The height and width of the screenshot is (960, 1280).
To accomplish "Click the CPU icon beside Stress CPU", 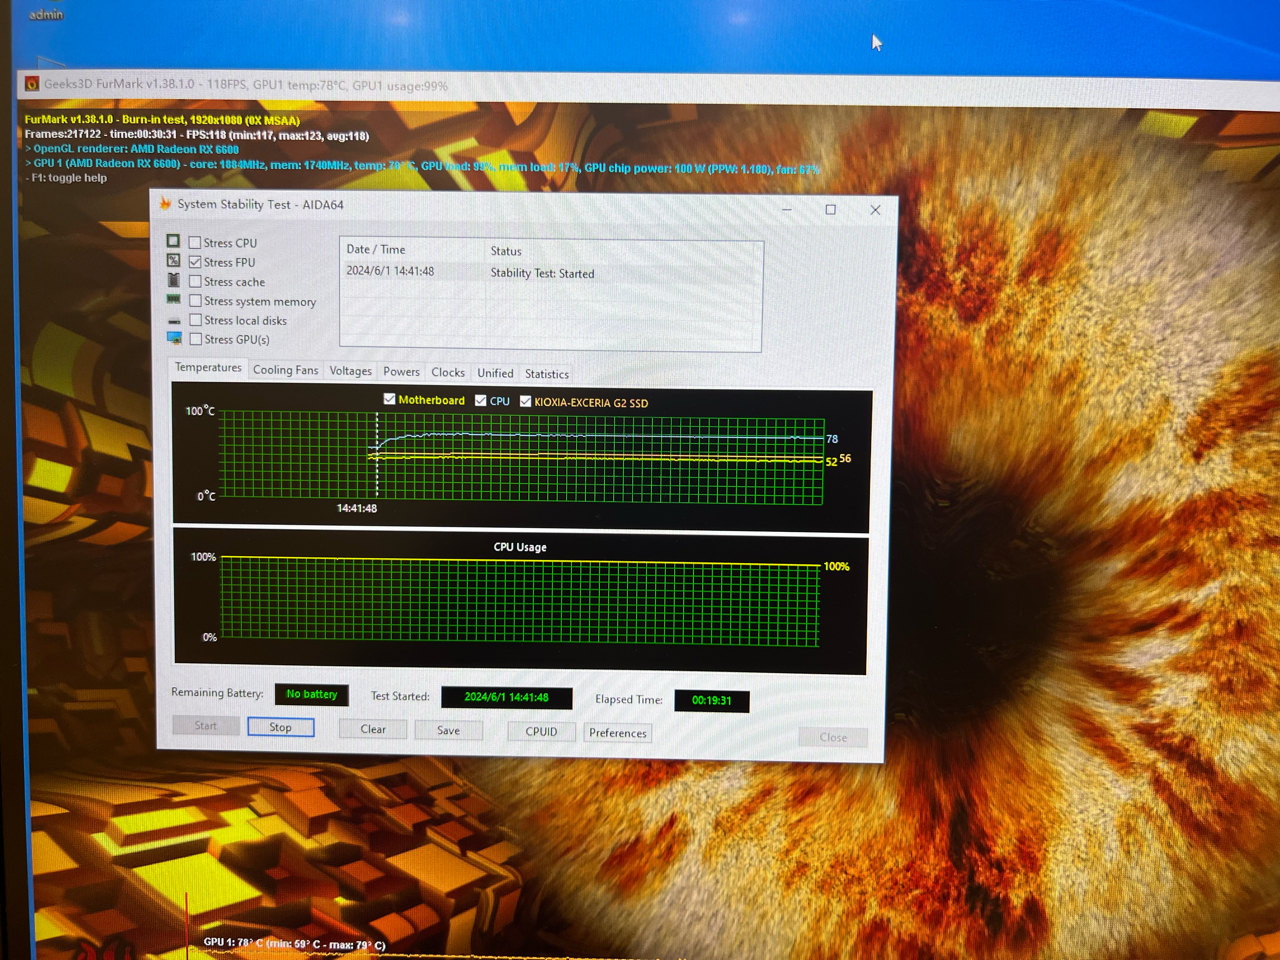I will point(175,241).
